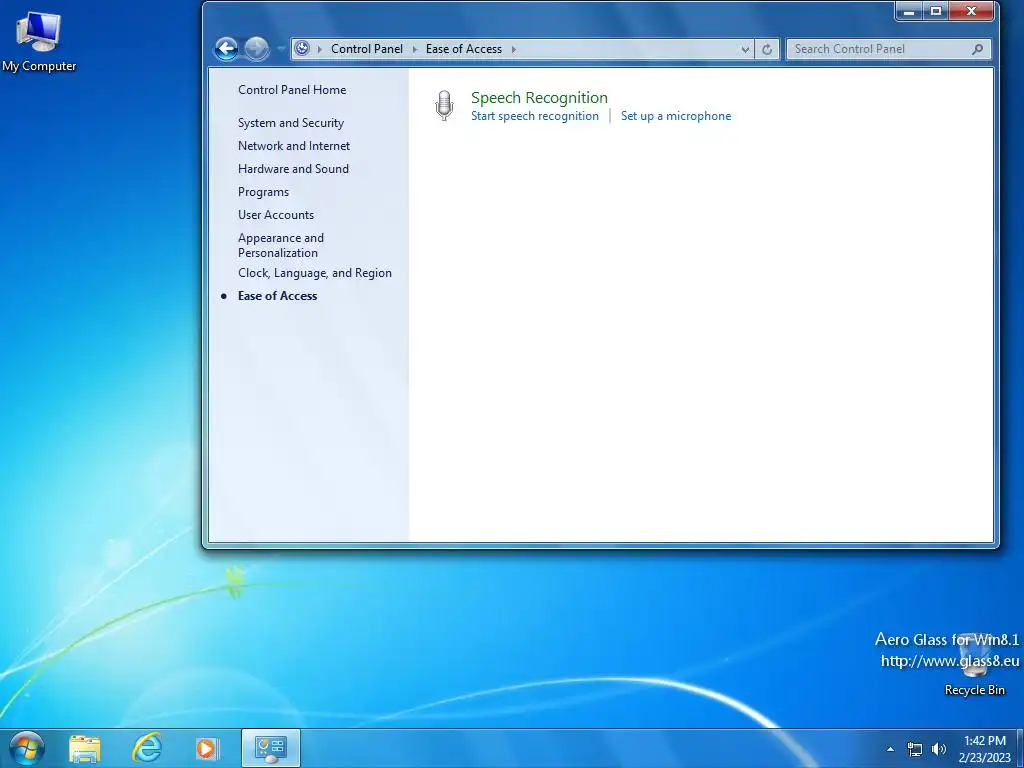1024x768 pixels.
Task: Click the Back arrow button
Action: click(x=227, y=48)
